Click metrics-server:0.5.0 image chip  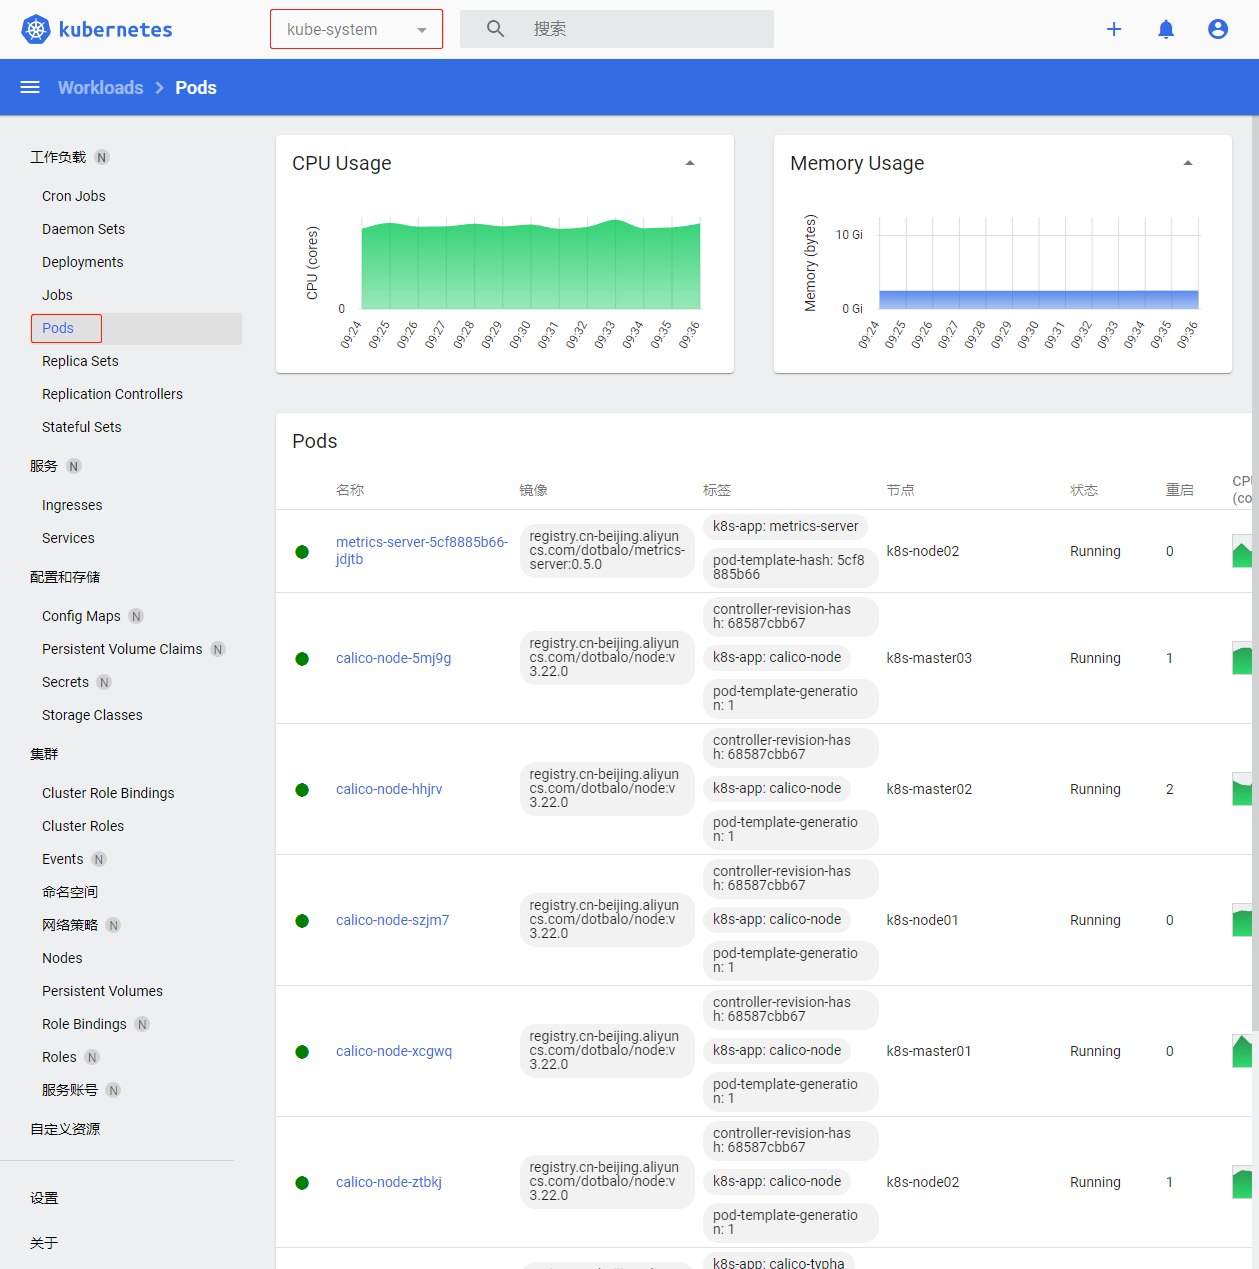(607, 551)
